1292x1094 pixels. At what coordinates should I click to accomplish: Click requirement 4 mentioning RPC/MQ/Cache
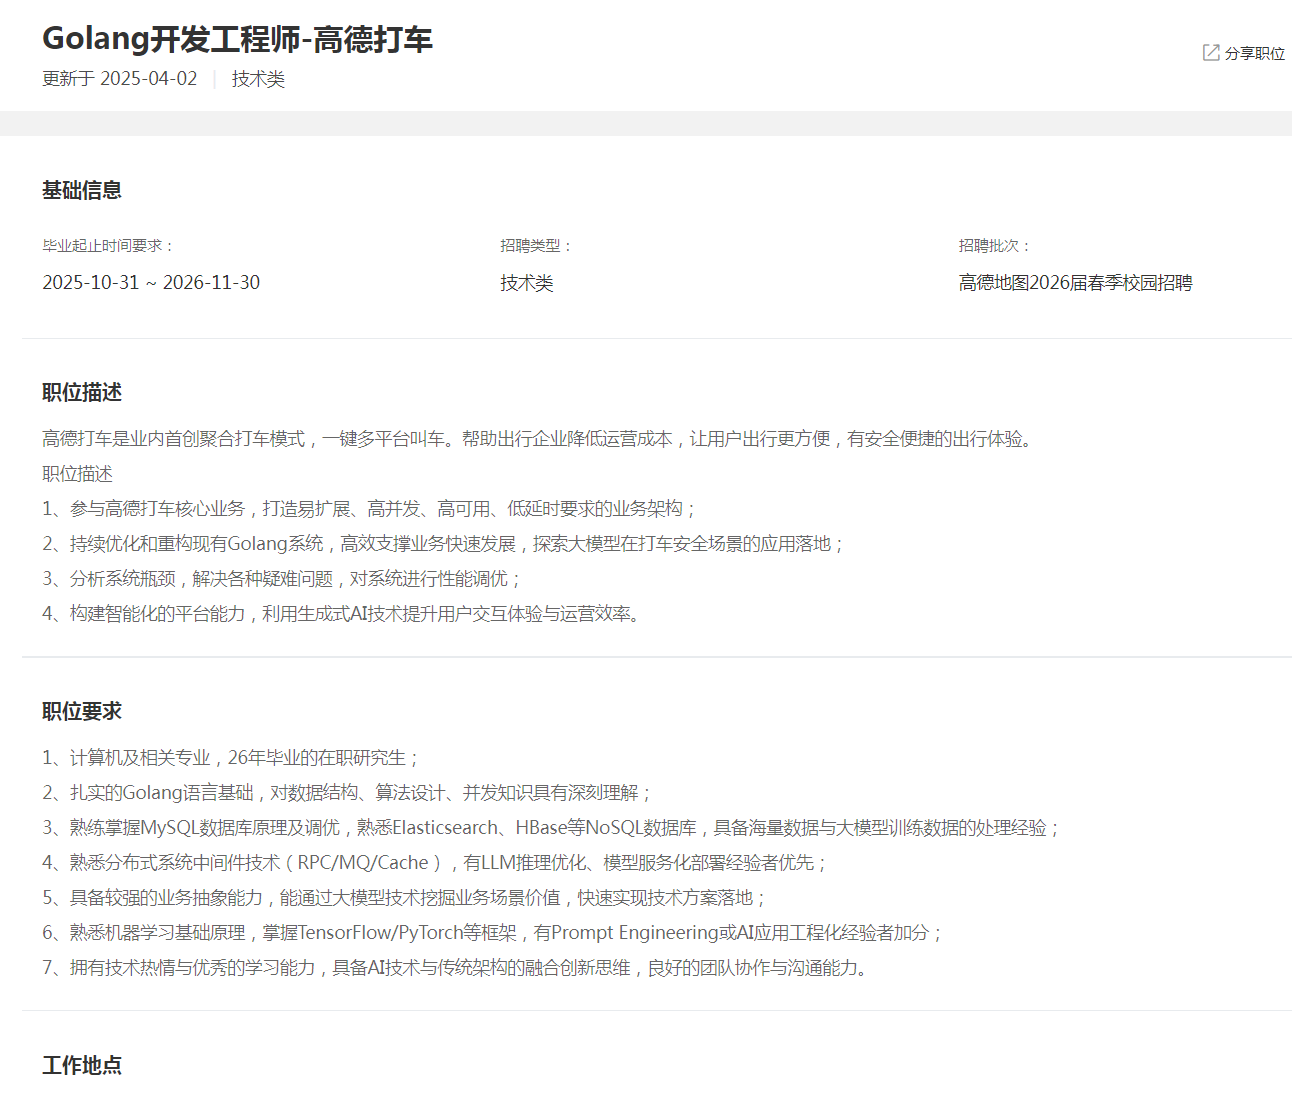[x=436, y=863]
